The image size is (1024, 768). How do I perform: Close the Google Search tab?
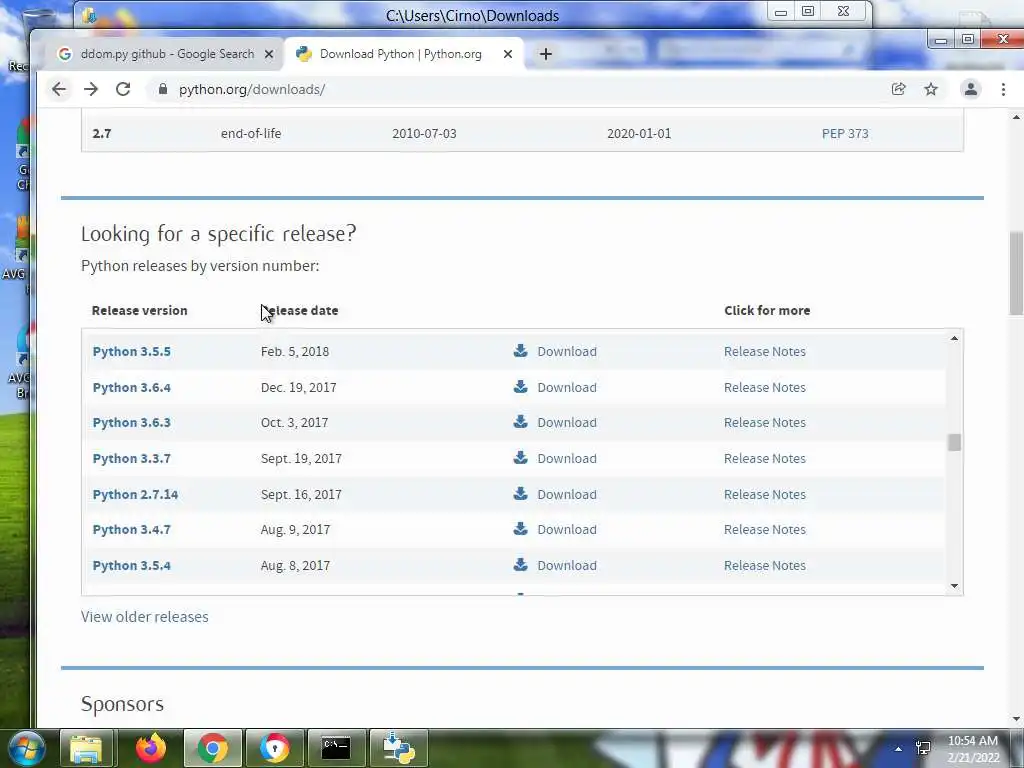[268, 54]
